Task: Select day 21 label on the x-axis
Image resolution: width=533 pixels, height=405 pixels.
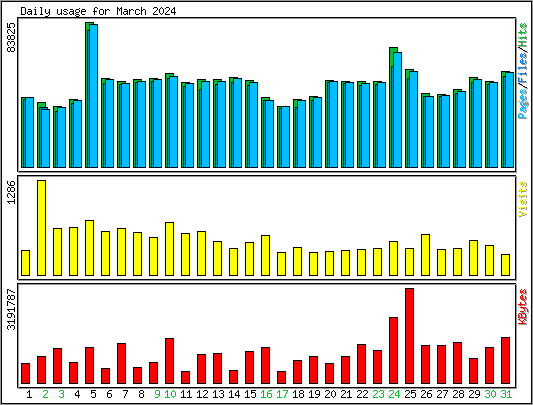Action: point(346,394)
